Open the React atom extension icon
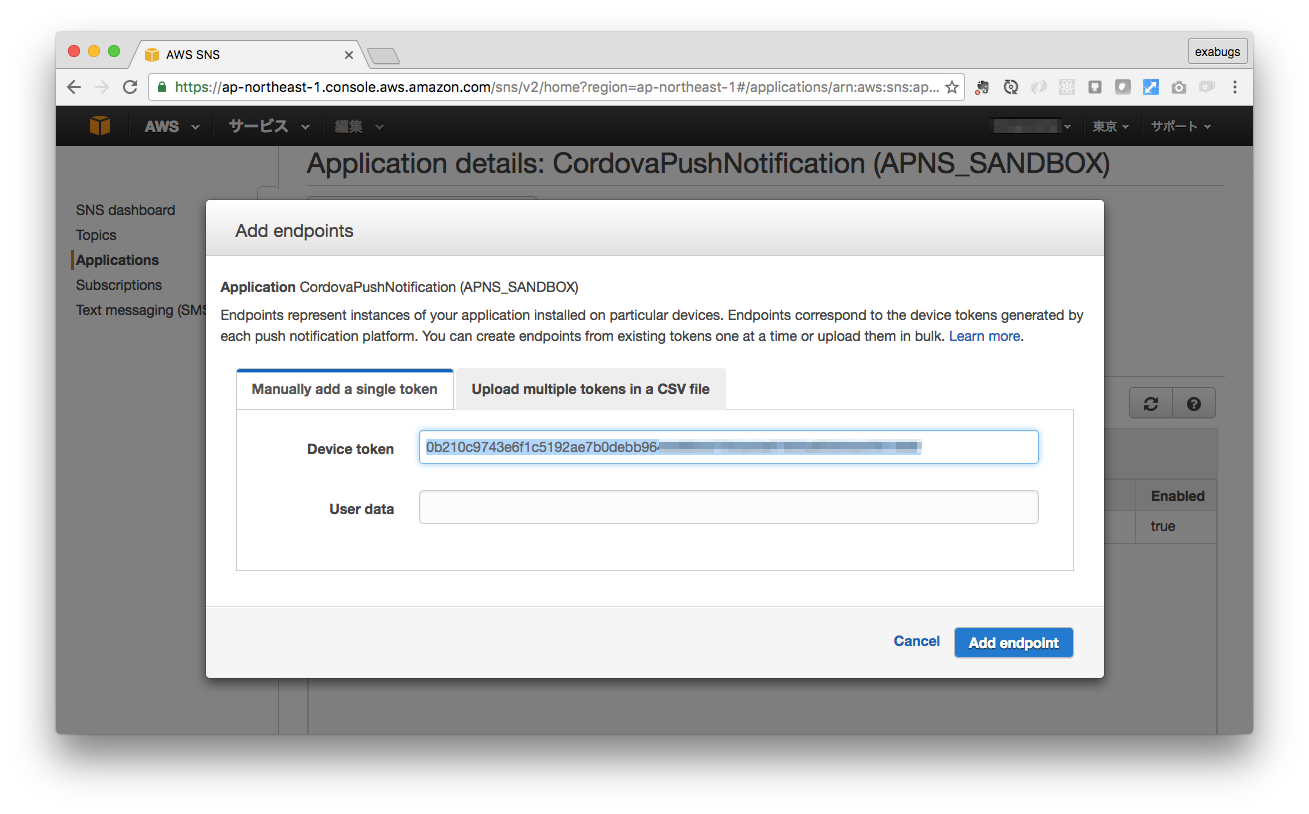 point(1067,87)
